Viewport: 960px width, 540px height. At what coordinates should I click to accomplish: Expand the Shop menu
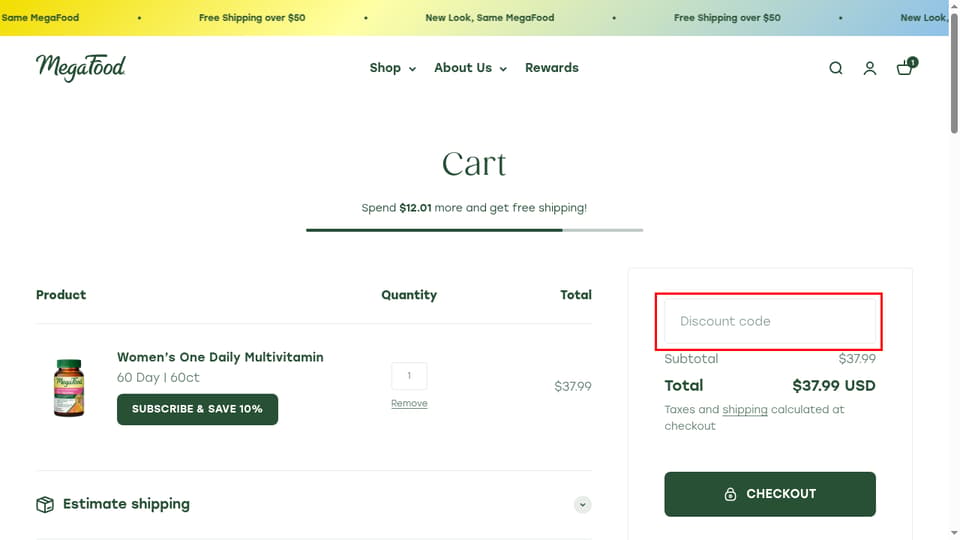392,68
